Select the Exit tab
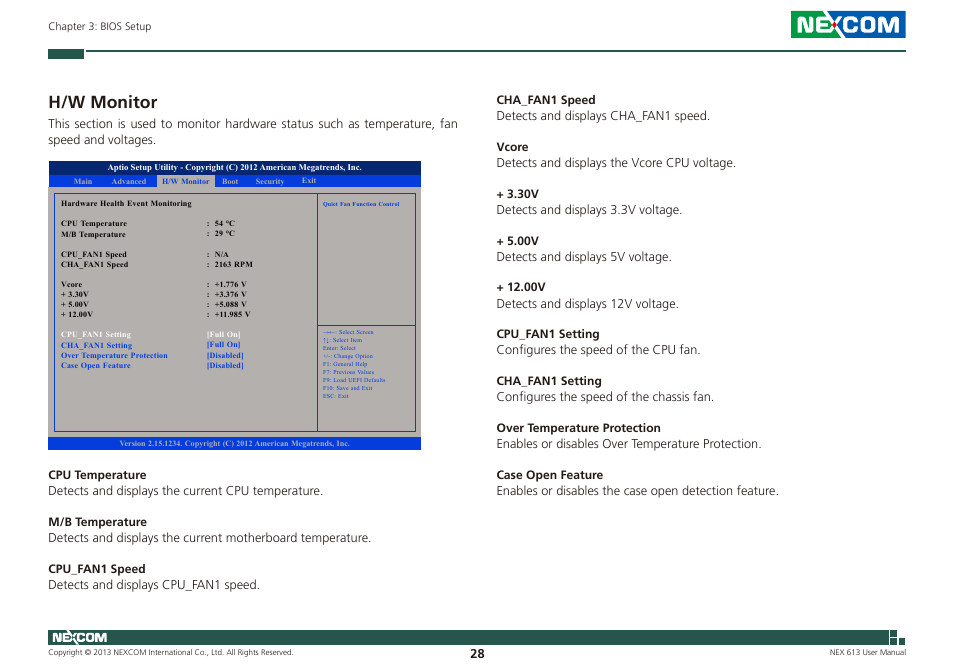The width and height of the screenshot is (954, 672). 308,181
